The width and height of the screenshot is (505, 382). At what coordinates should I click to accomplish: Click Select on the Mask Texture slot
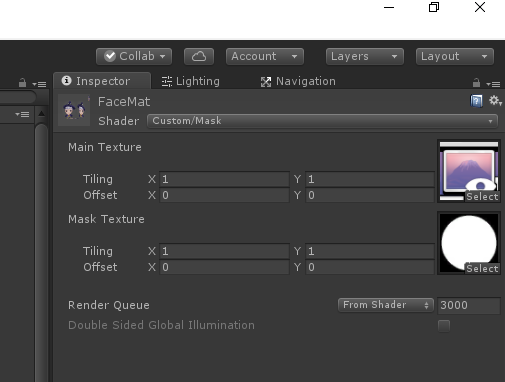(x=482, y=269)
